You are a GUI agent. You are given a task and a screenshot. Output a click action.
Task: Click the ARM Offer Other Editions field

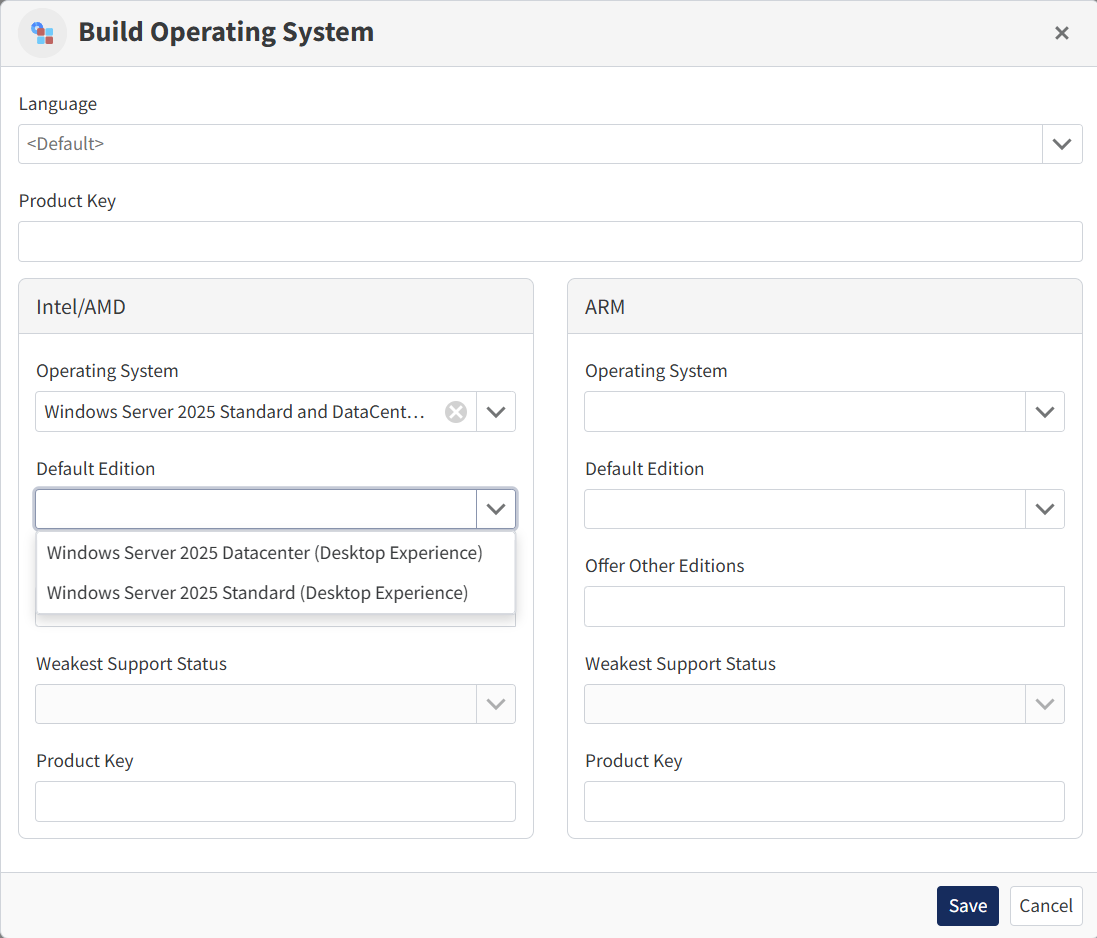point(824,607)
